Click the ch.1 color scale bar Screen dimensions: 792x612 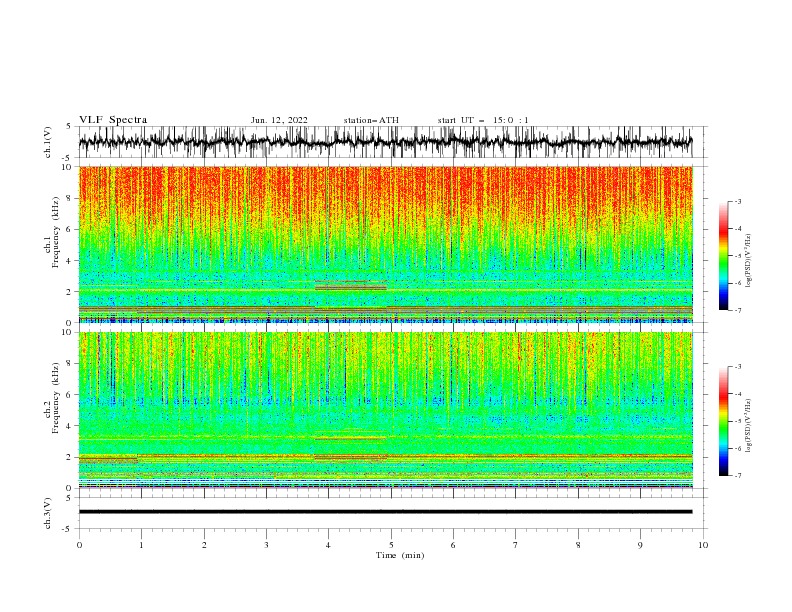click(x=723, y=256)
